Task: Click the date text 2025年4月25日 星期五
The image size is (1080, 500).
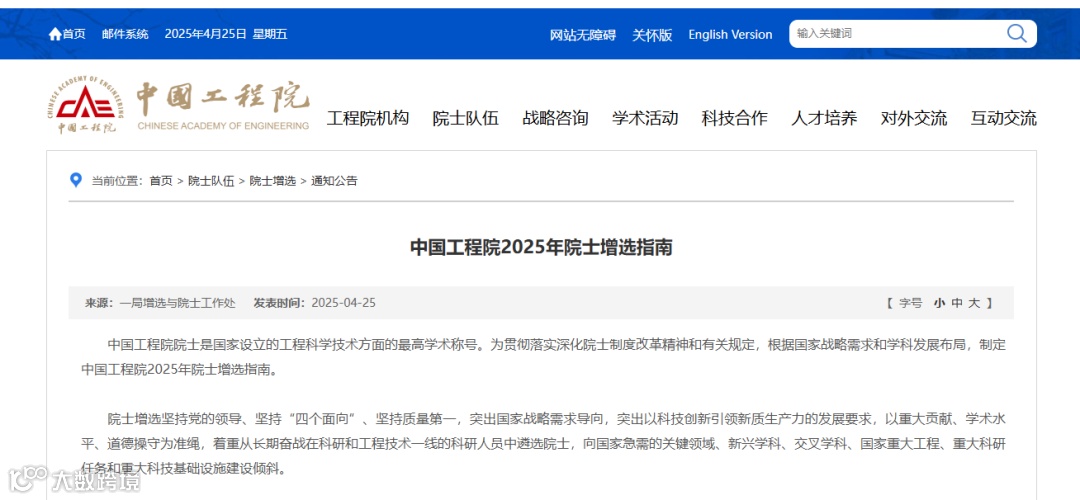Action: pos(225,34)
